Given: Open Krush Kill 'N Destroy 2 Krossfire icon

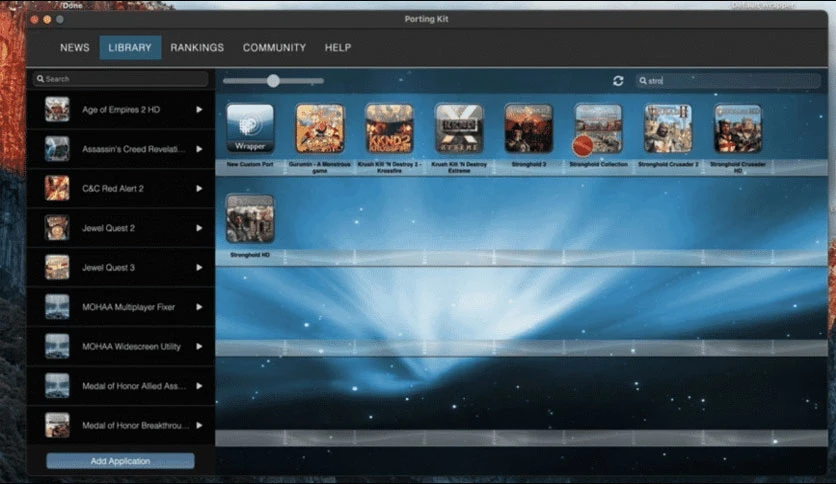Looking at the screenshot, I should [389, 128].
